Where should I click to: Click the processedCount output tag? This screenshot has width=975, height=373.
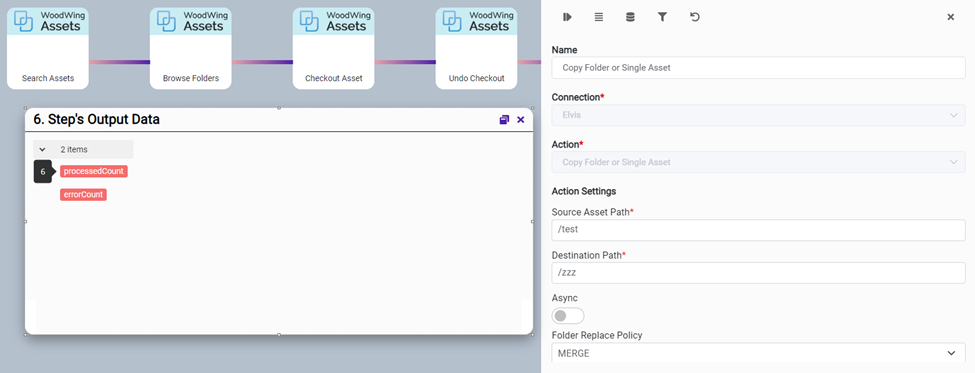click(94, 171)
